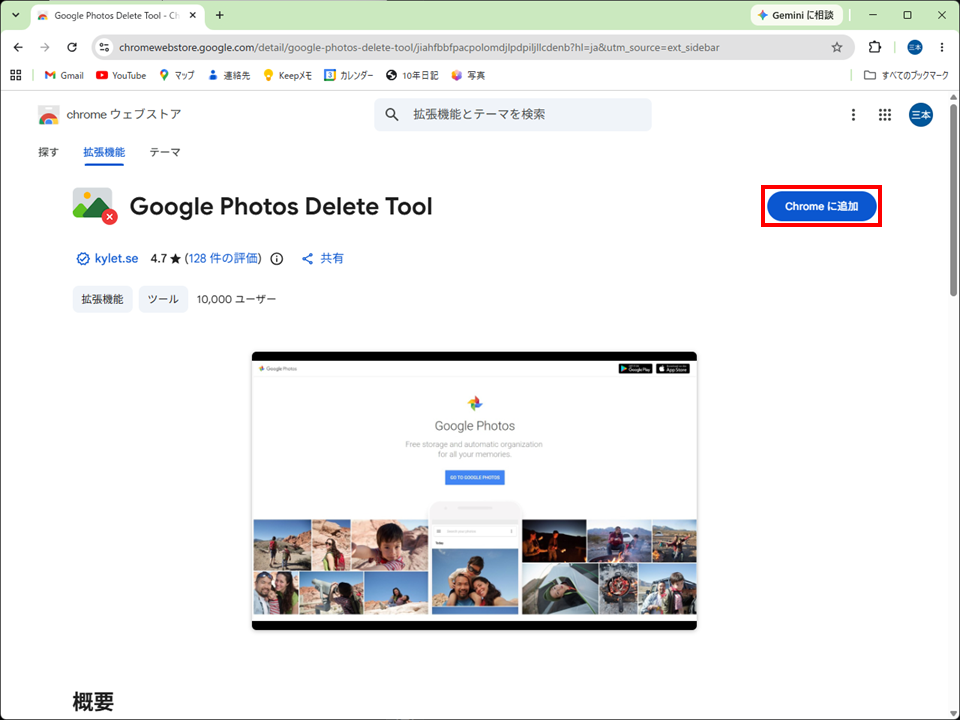The width and height of the screenshot is (960, 720).
Task: Open the 写真 bookmark
Action: 468,75
